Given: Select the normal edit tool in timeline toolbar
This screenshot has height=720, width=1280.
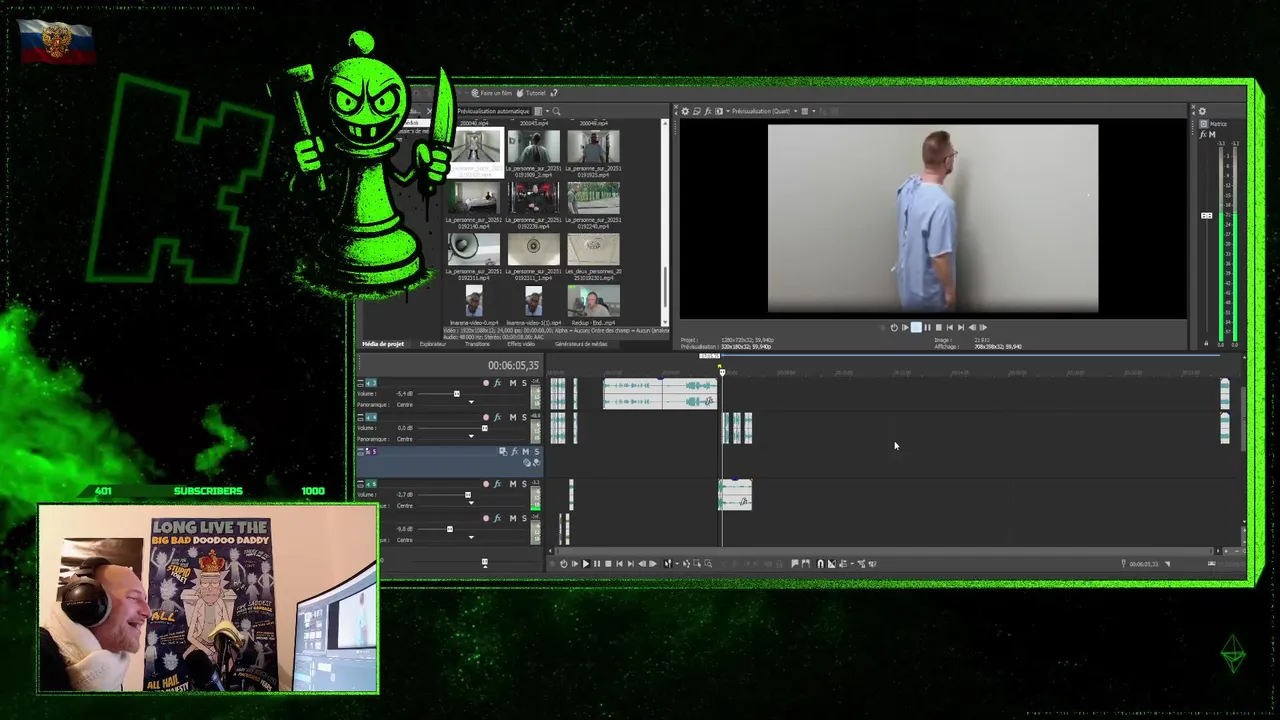Looking at the screenshot, I should (667, 564).
